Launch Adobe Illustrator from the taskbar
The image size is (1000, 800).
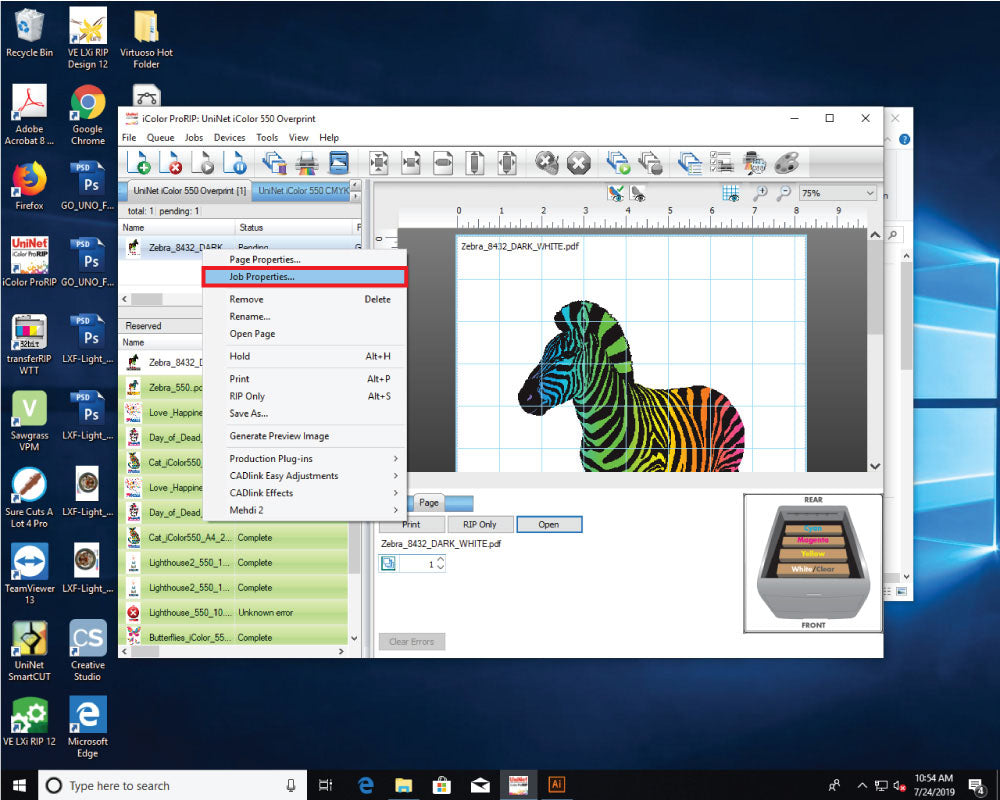click(x=557, y=784)
